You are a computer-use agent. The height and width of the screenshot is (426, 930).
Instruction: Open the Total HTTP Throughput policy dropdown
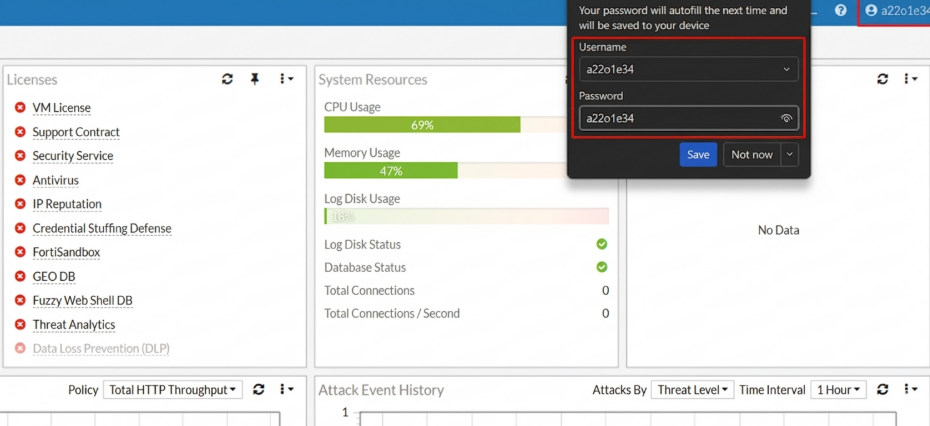tap(173, 390)
